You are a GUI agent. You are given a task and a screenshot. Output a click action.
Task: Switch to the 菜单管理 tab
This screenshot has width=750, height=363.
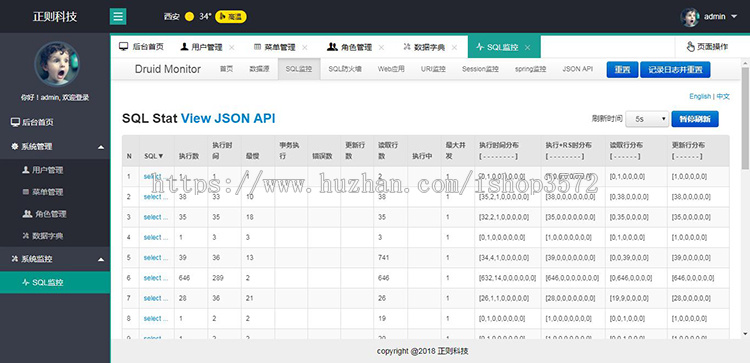pyautogui.click(x=275, y=47)
